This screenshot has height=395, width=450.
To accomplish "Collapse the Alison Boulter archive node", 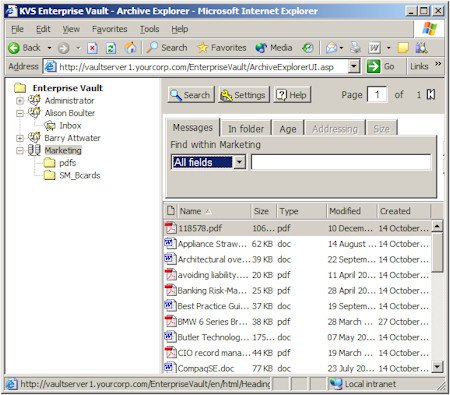I will click(20, 113).
